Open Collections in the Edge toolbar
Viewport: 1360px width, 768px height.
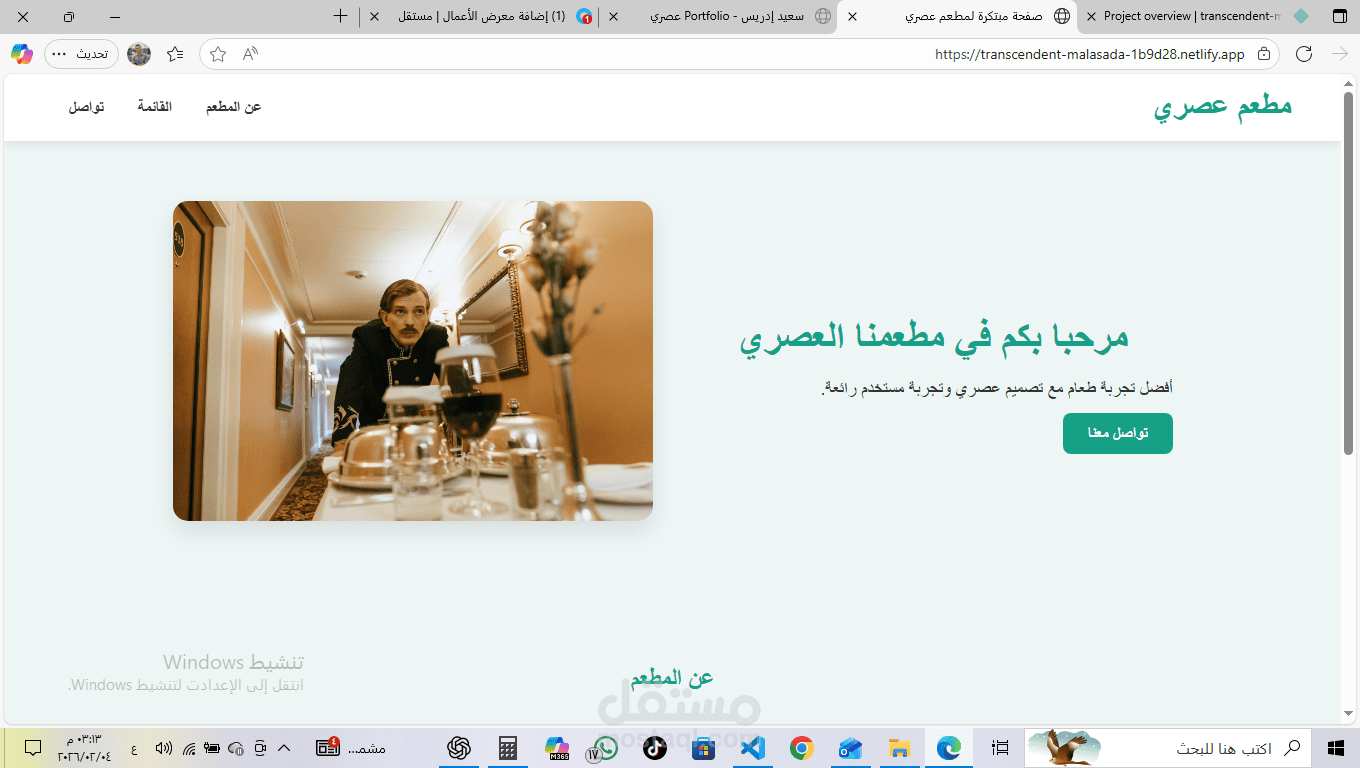(175, 54)
